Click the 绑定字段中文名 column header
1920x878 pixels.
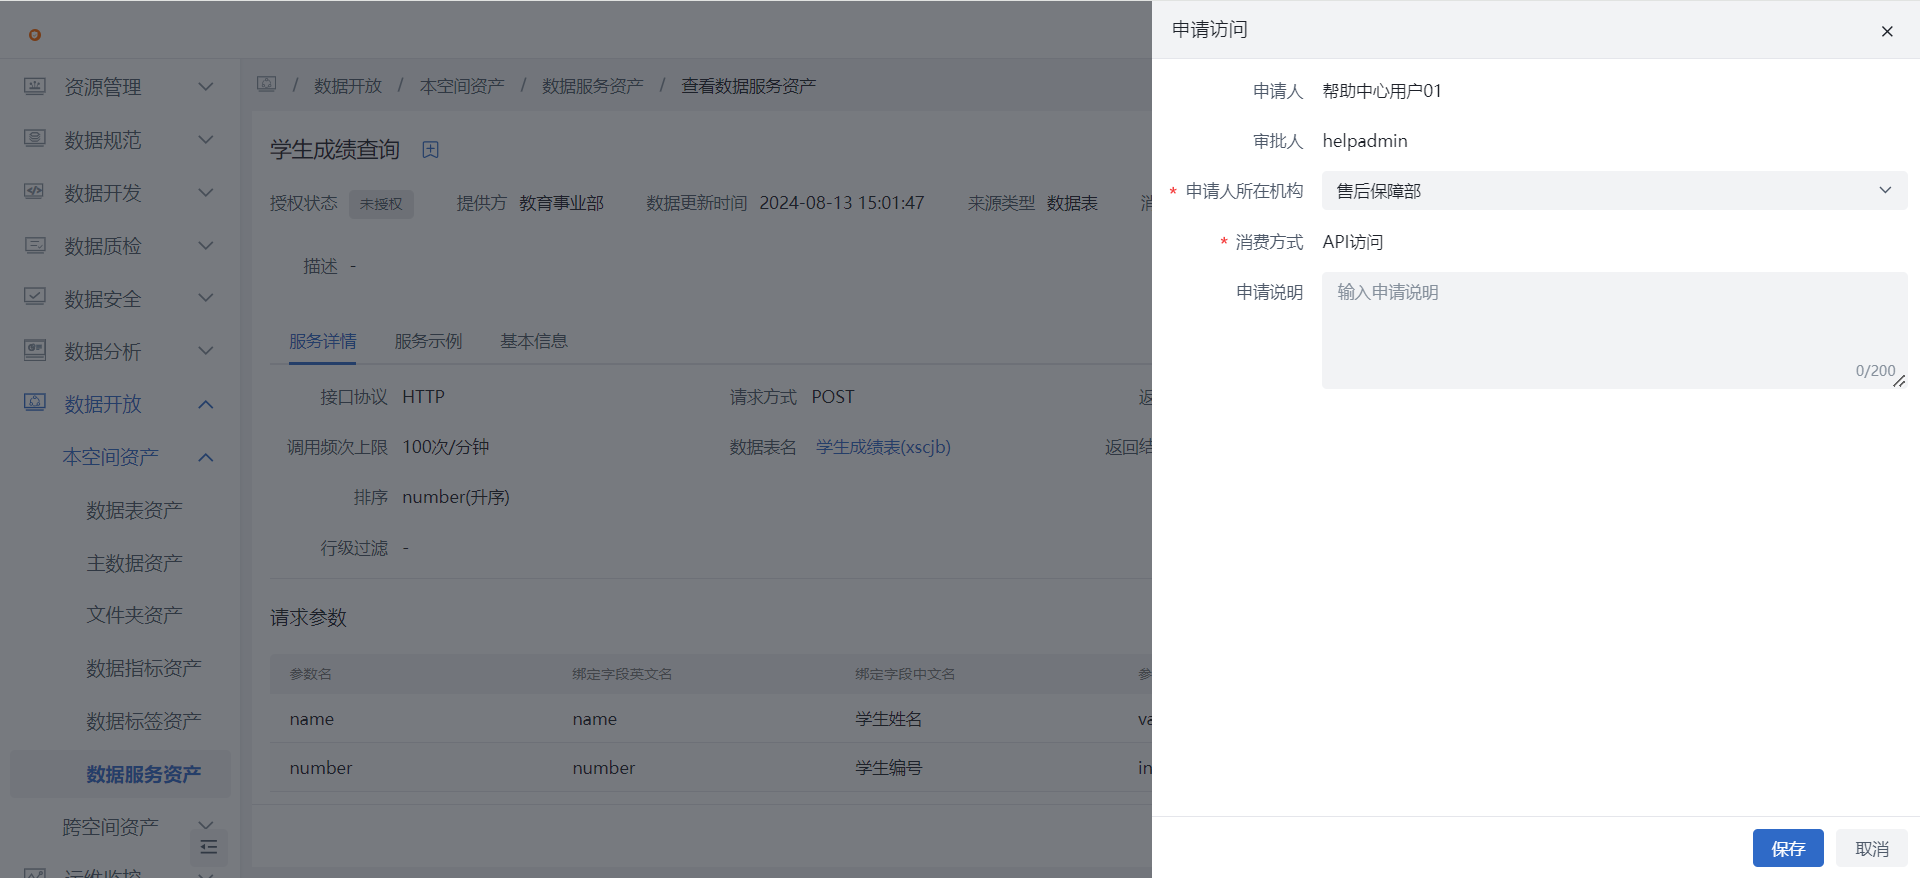tap(905, 674)
